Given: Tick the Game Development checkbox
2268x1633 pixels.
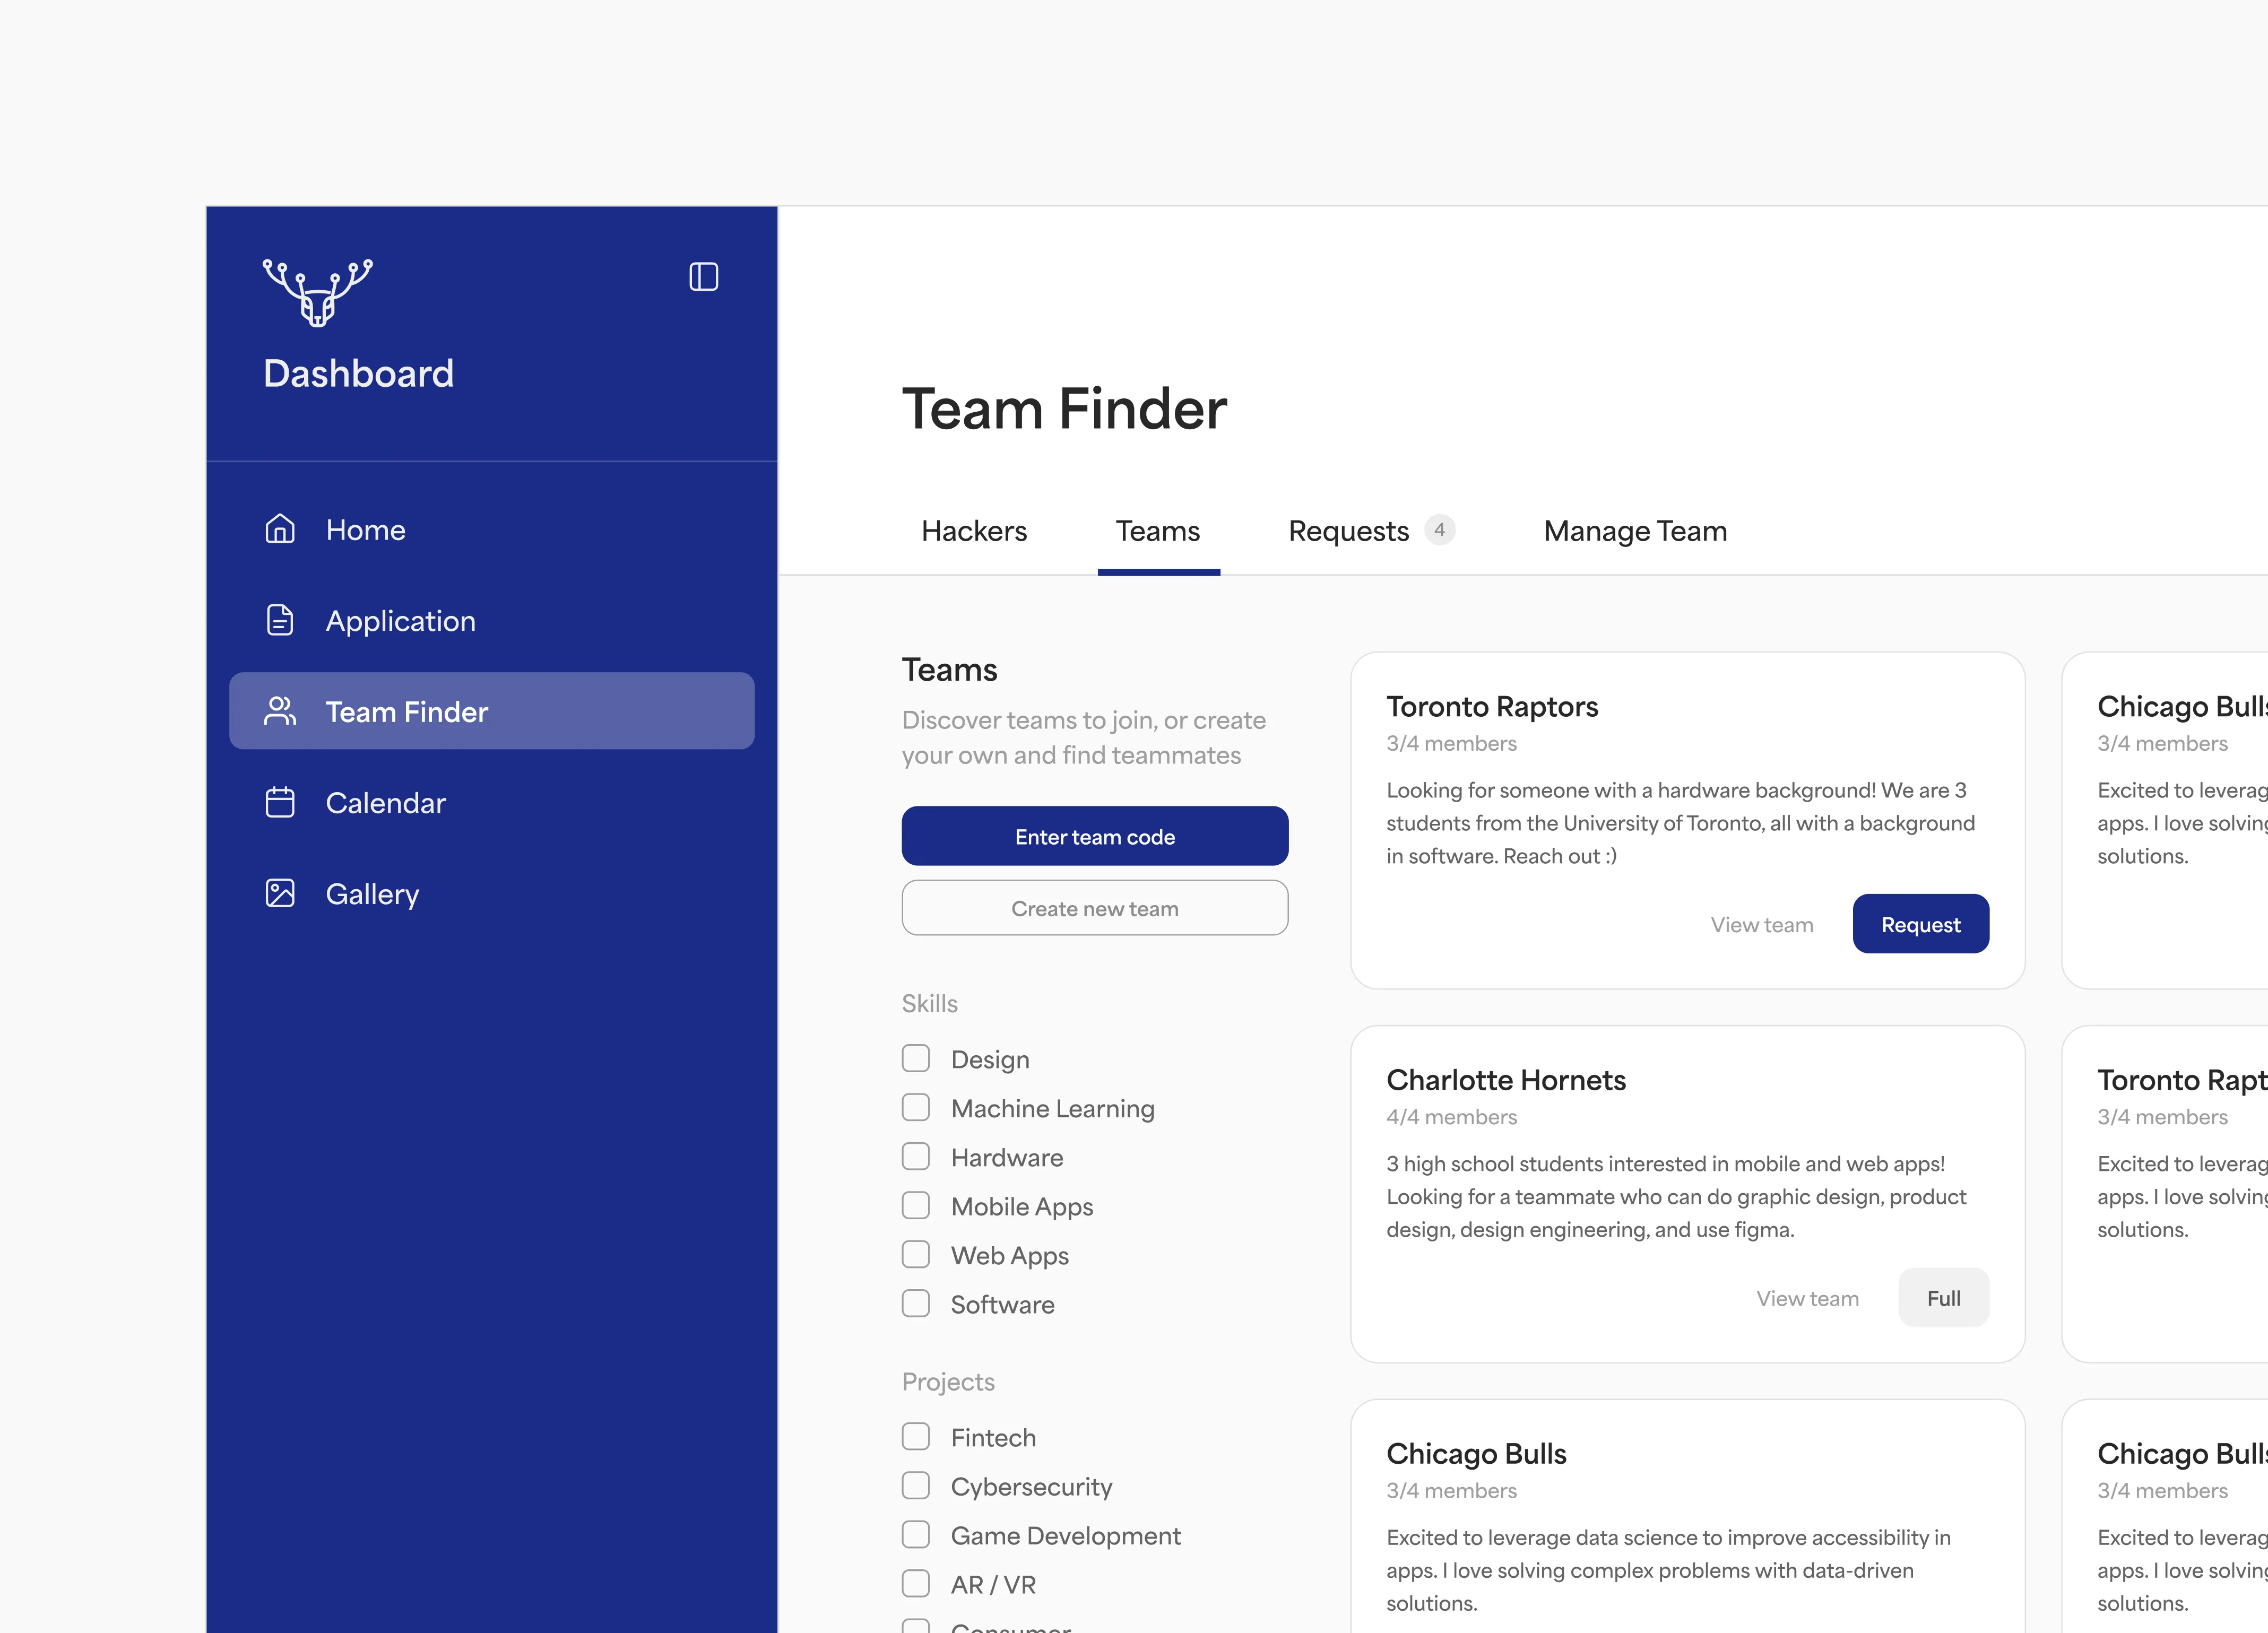Looking at the screenshot, I should (916, 1534).
